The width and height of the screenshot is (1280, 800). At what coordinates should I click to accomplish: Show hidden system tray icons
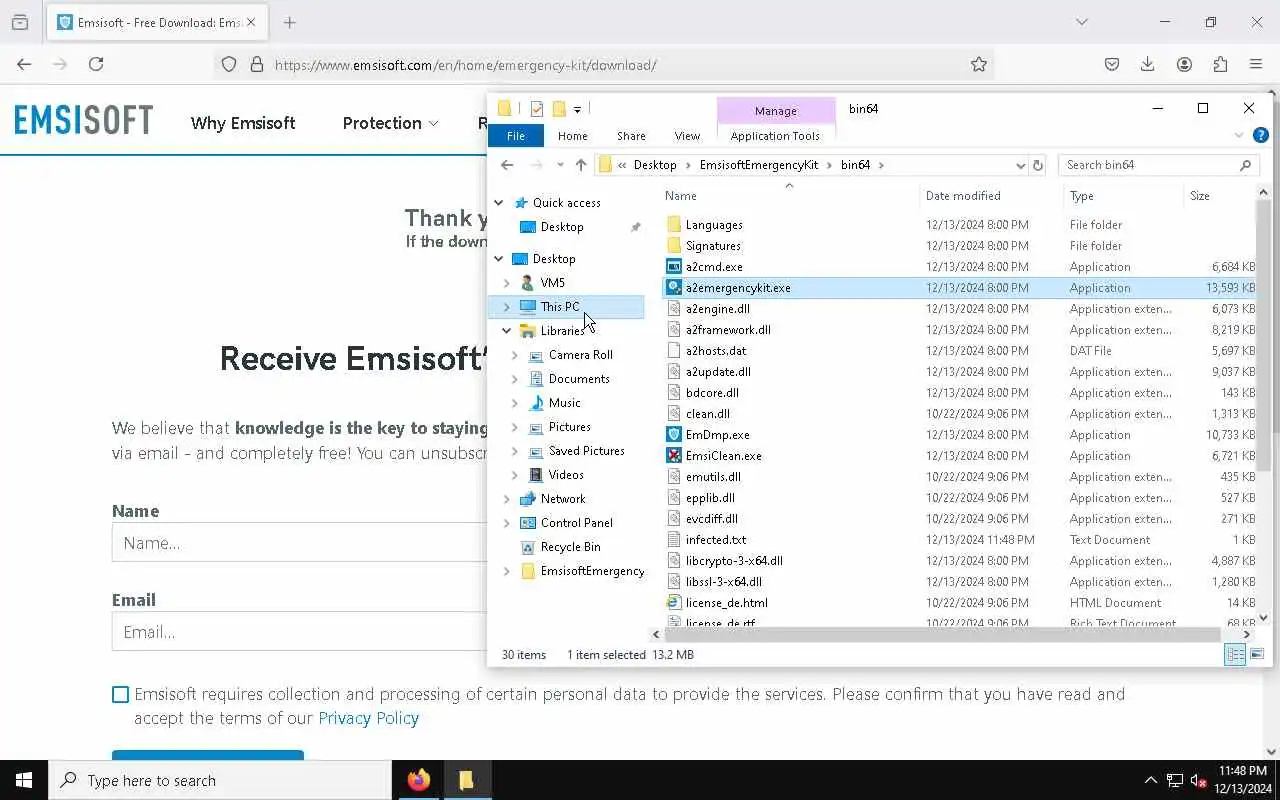[1150, 780]
